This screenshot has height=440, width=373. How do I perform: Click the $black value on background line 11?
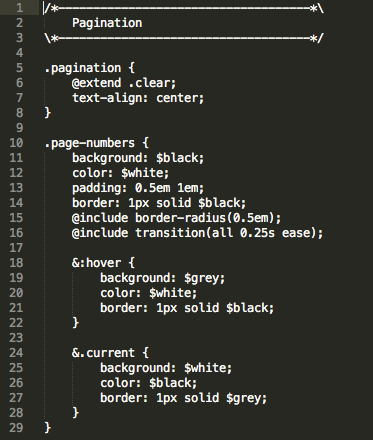tap(177, 158)
